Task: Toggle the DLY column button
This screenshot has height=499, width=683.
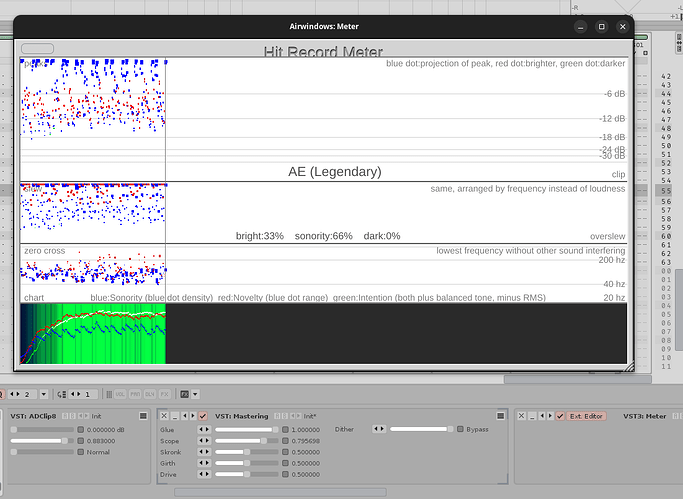Action: point(150,394)
